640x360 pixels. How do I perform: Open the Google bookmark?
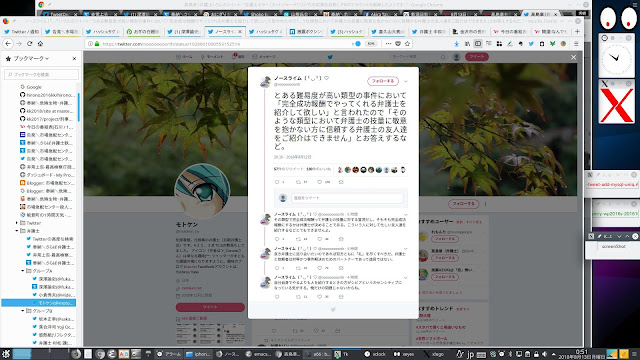31,87
